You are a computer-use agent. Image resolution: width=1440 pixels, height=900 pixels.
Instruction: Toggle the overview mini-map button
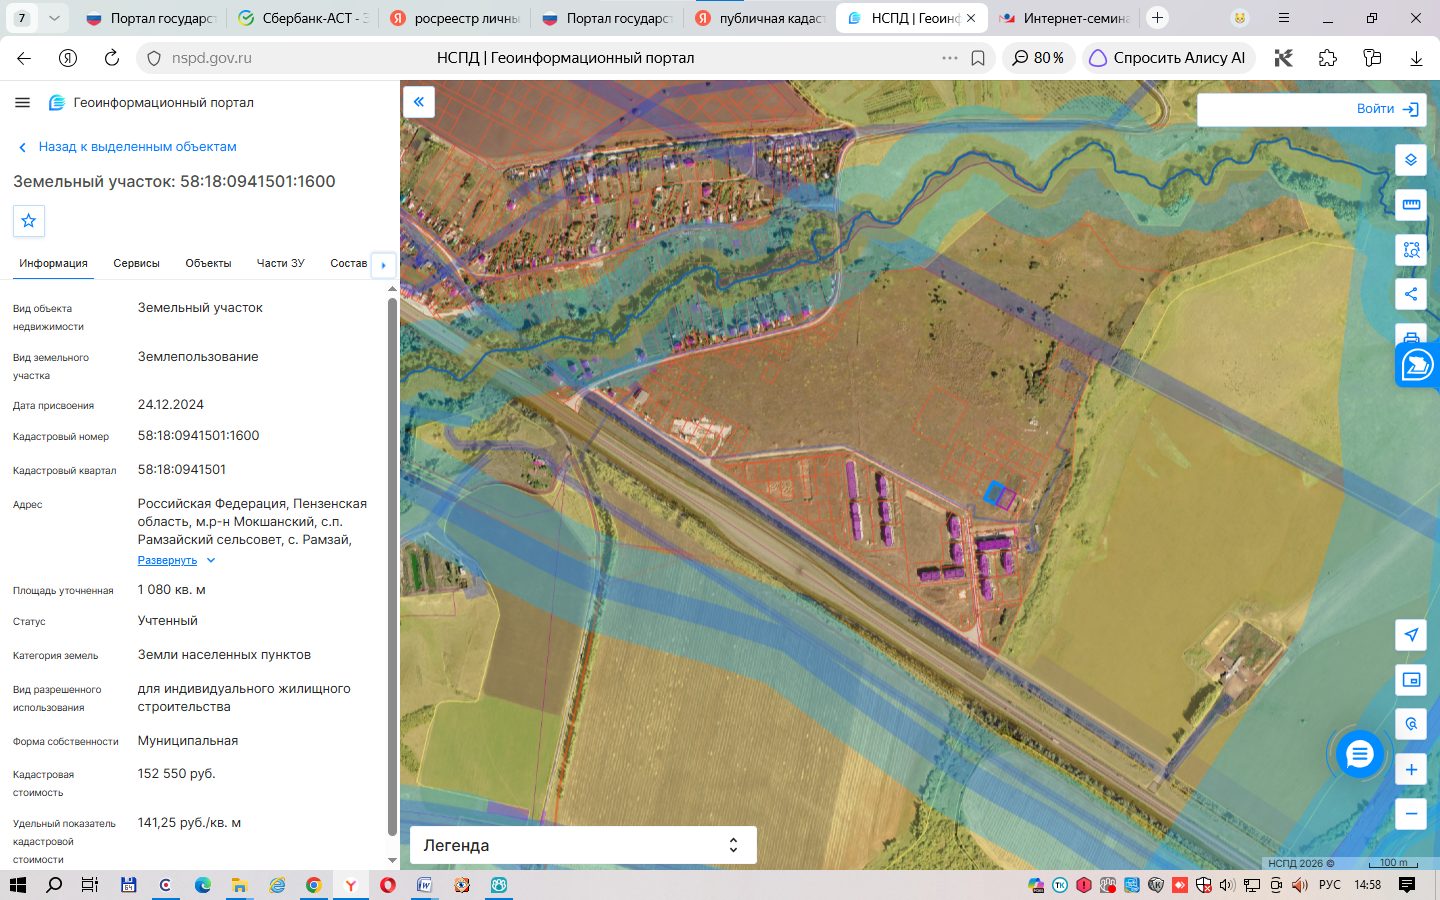point(1411,680)
